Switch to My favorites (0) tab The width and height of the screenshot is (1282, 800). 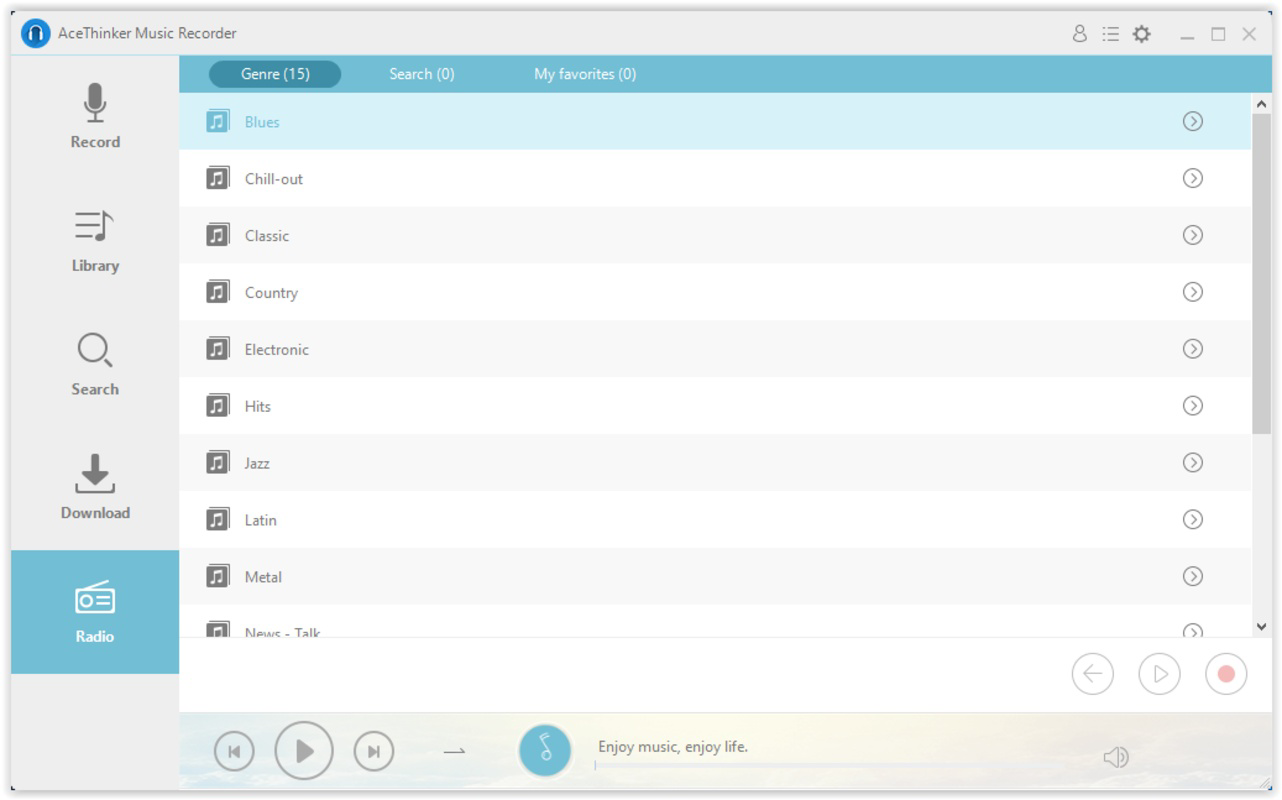coord(585,74)
